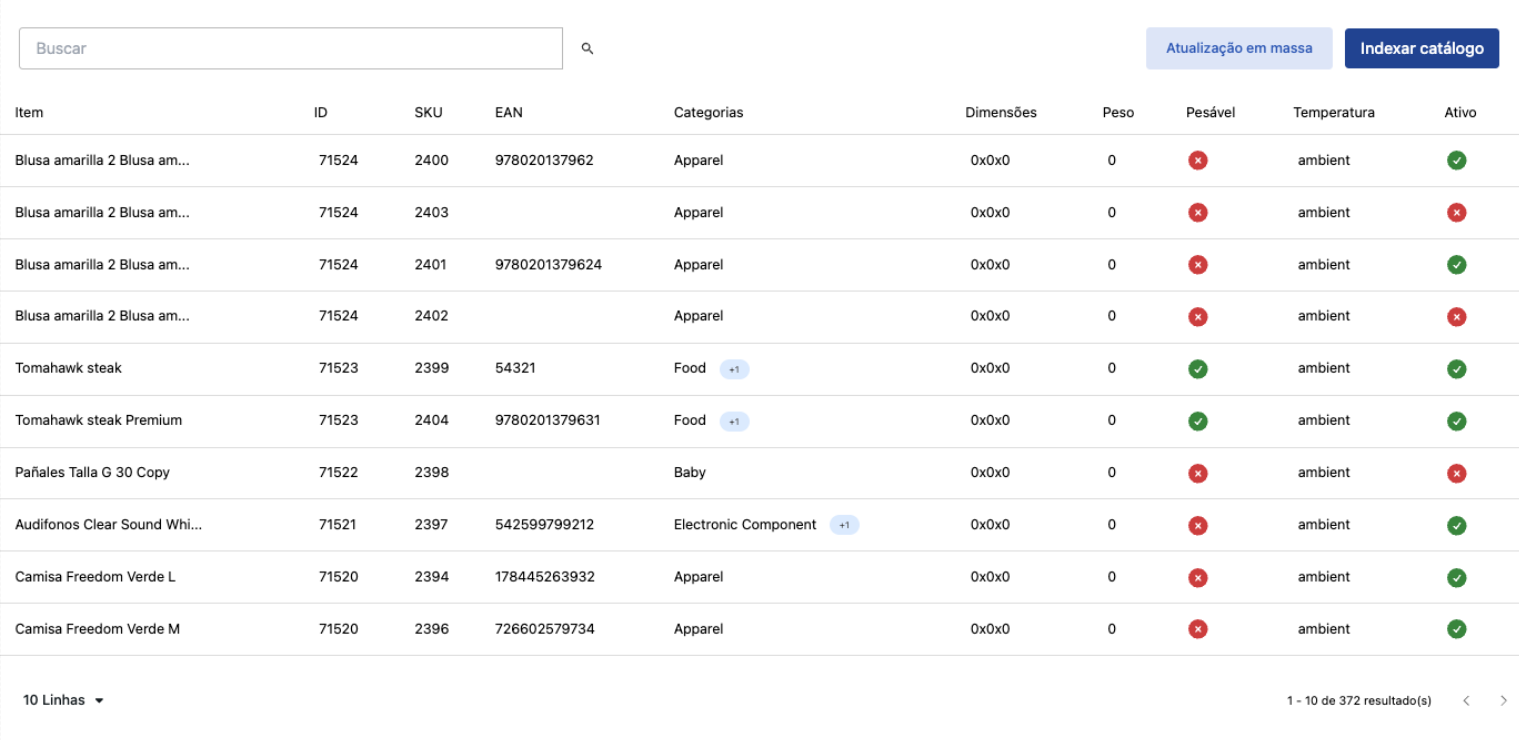Image resolution: width=1519 pixels, height=740 pixels.
Task: Click next page arrow in pagination
Action: [x=1503, y=701]
